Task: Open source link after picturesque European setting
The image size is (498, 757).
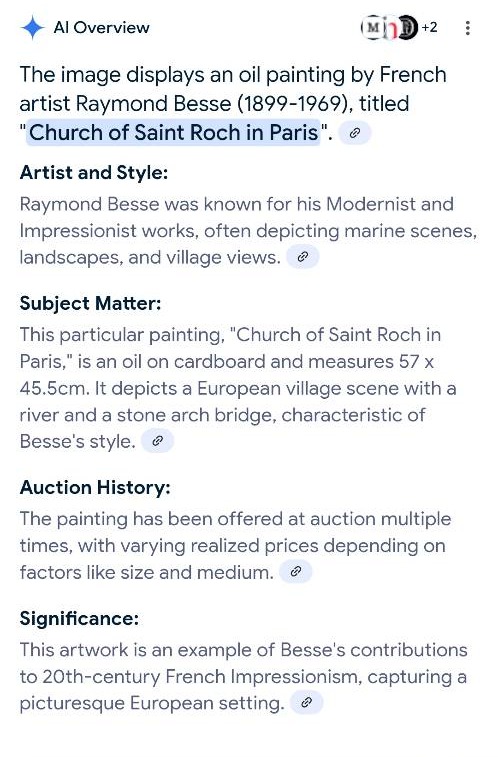Action: tap(306, 703)
